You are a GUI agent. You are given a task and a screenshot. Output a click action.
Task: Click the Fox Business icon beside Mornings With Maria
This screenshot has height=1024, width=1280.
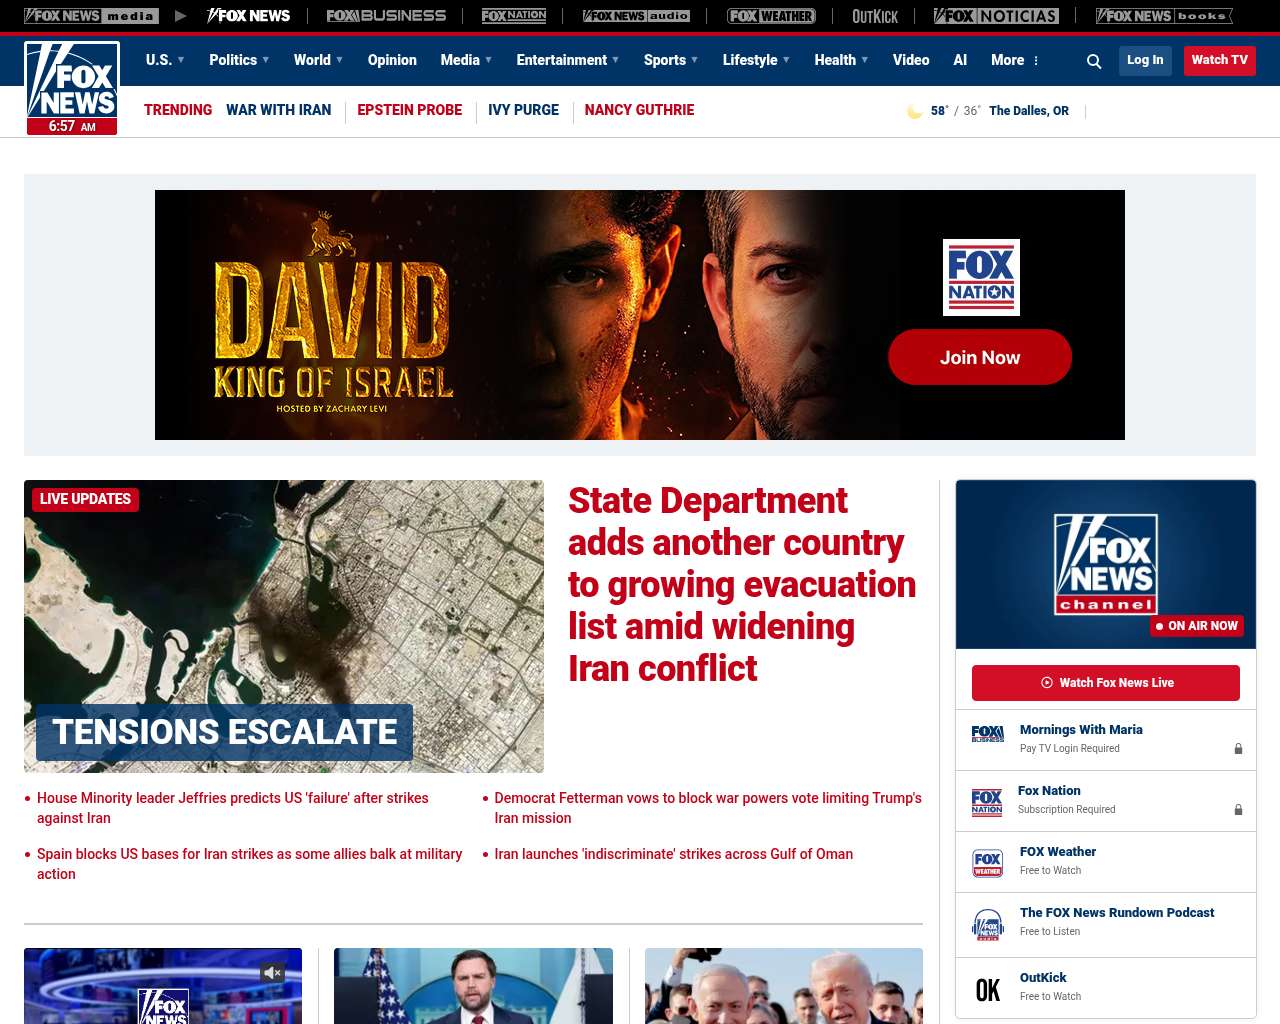point(988,734)
